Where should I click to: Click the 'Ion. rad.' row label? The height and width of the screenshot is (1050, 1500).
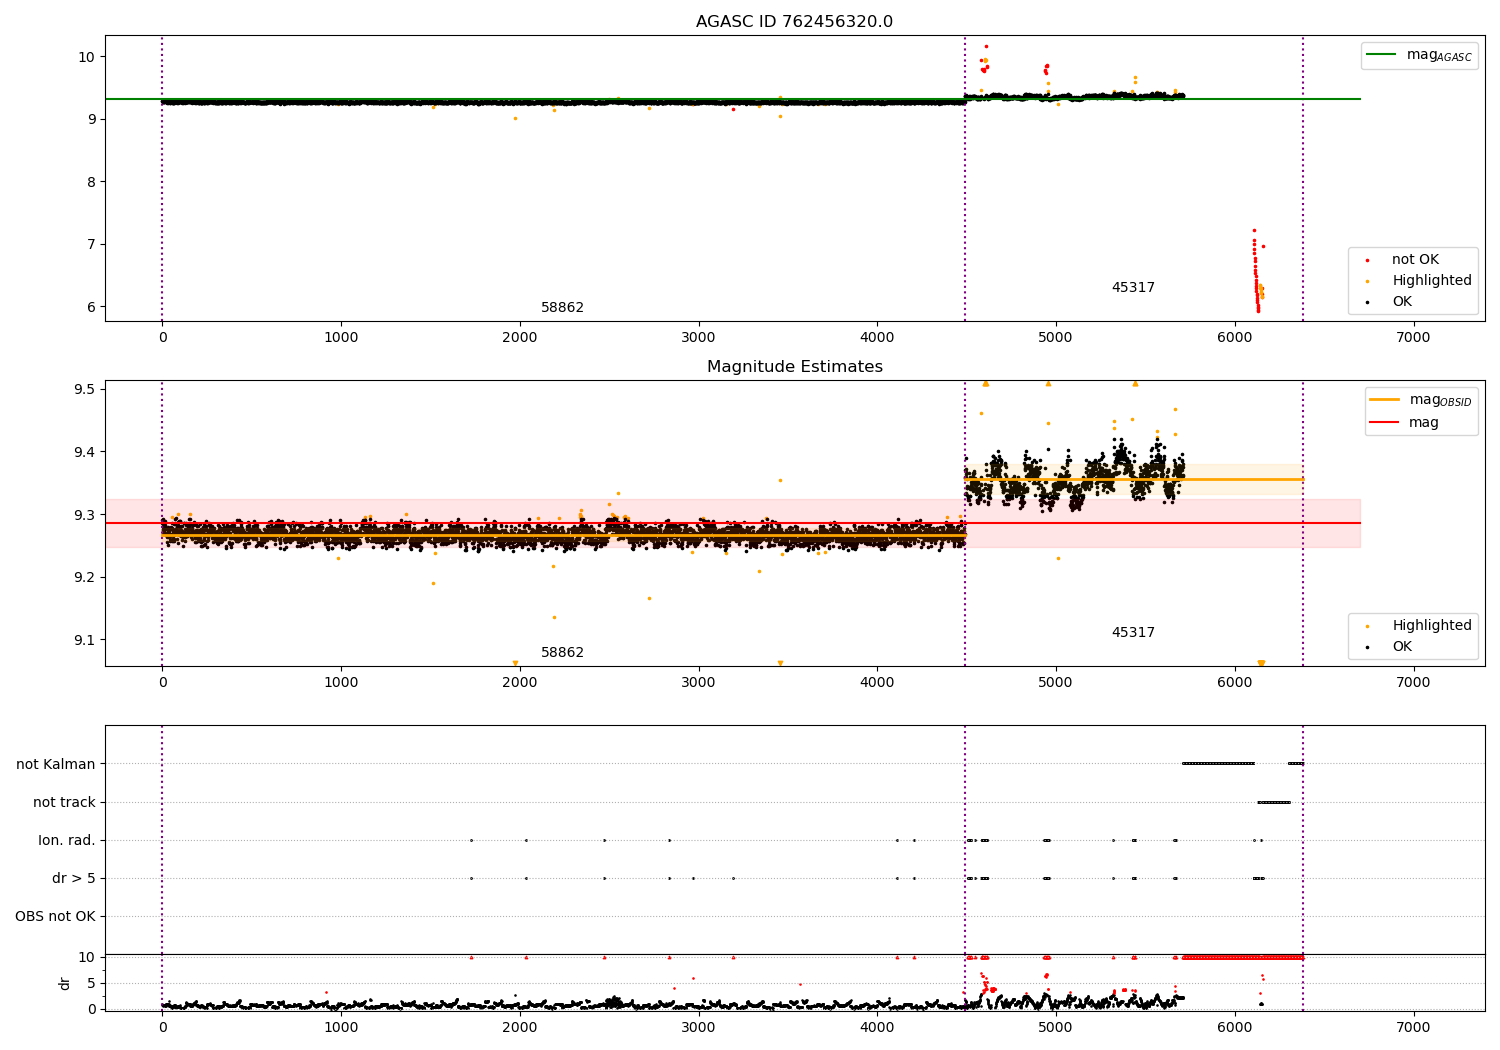coord(67,840)
